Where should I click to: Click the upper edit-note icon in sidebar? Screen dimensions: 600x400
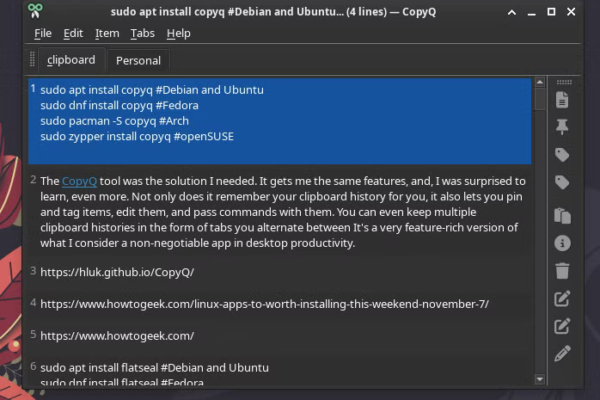coord(562,299)
